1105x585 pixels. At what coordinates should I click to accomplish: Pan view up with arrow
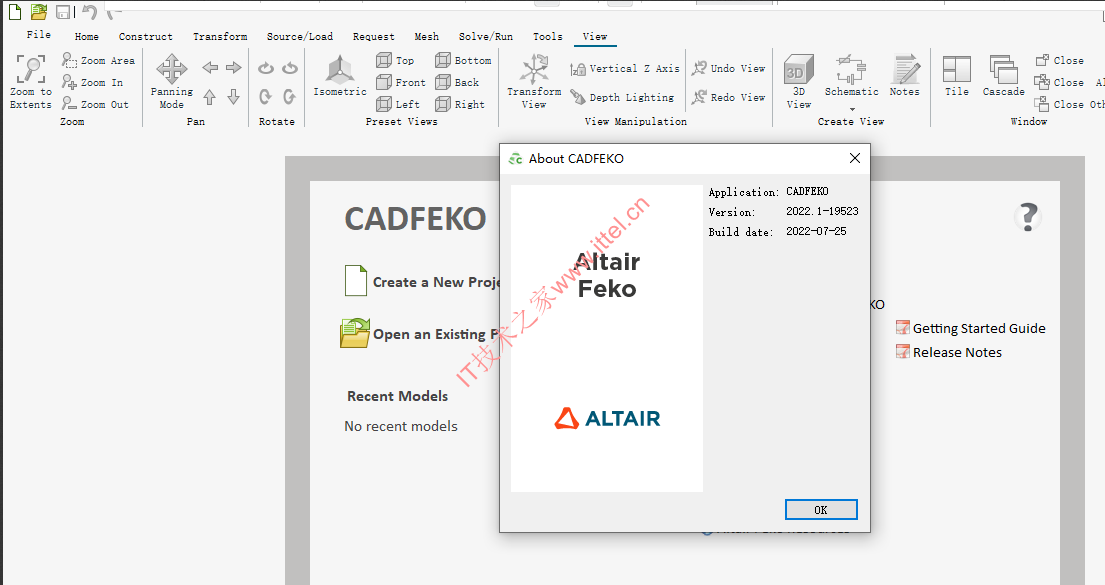click(210, 97)
